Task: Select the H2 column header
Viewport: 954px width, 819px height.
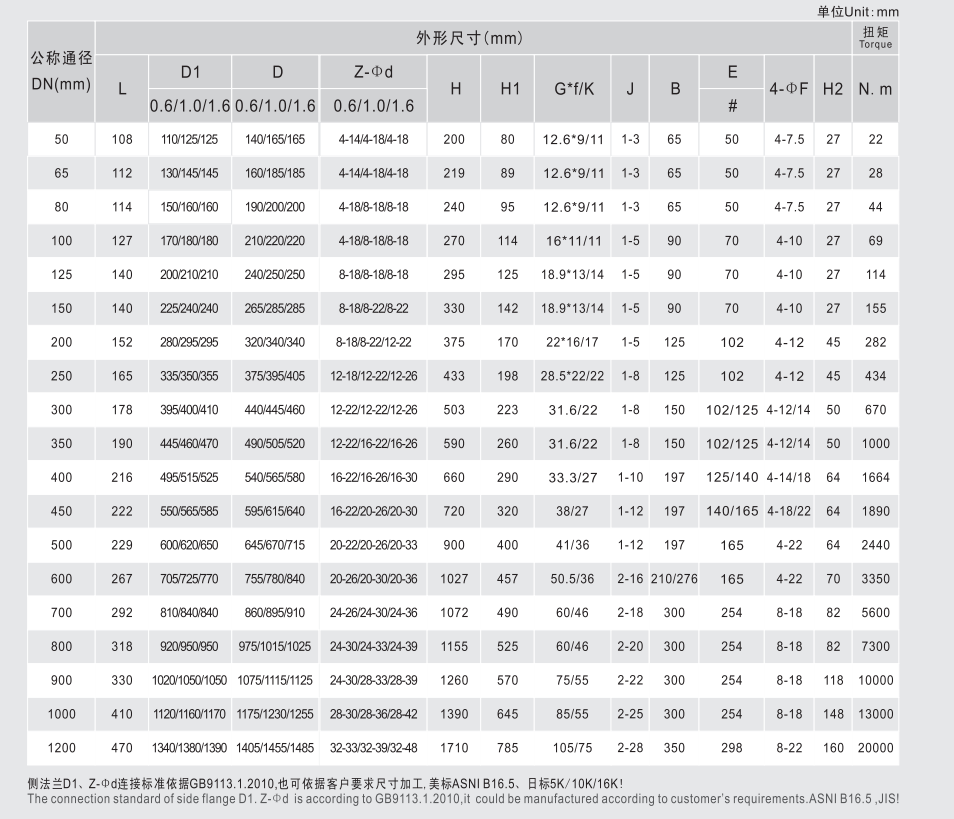Action: pos(832,88)
